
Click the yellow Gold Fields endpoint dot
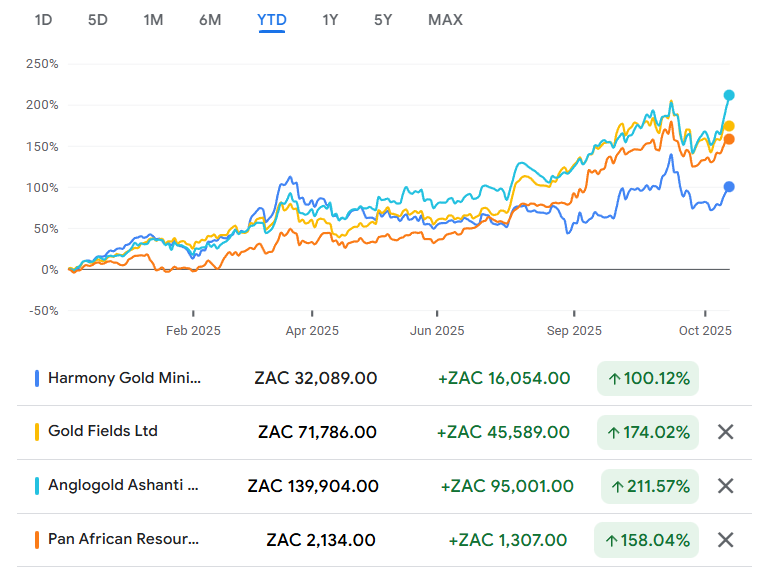tap(729, 126)
